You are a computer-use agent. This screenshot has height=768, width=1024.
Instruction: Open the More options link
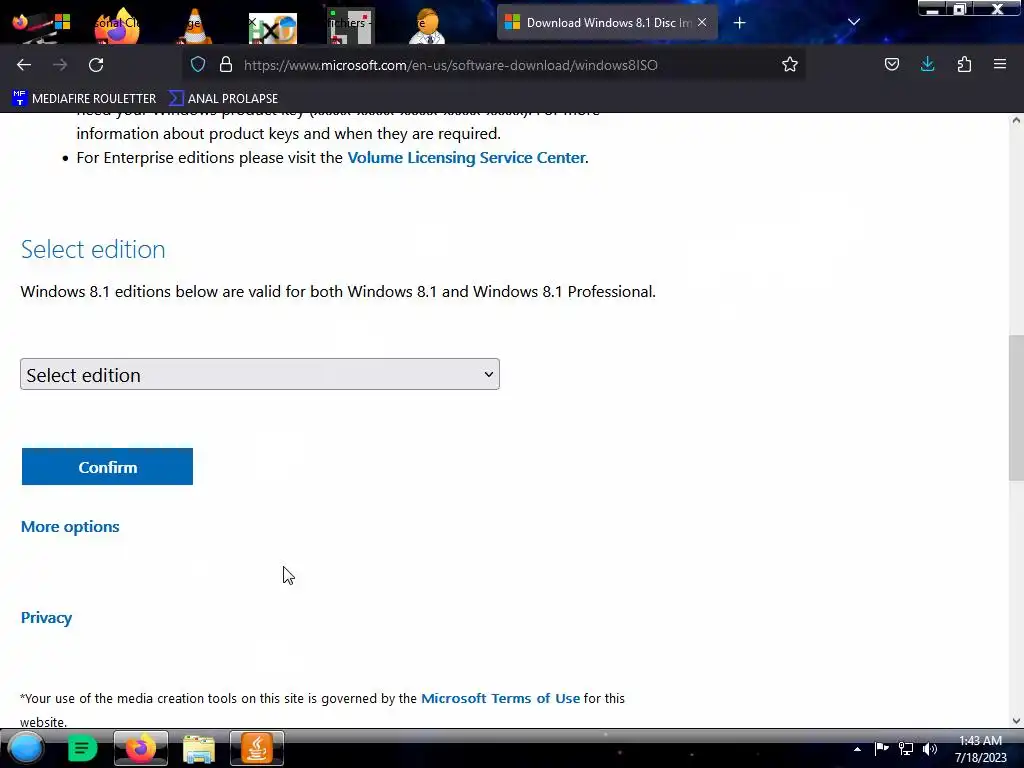(x=70, y=526)
